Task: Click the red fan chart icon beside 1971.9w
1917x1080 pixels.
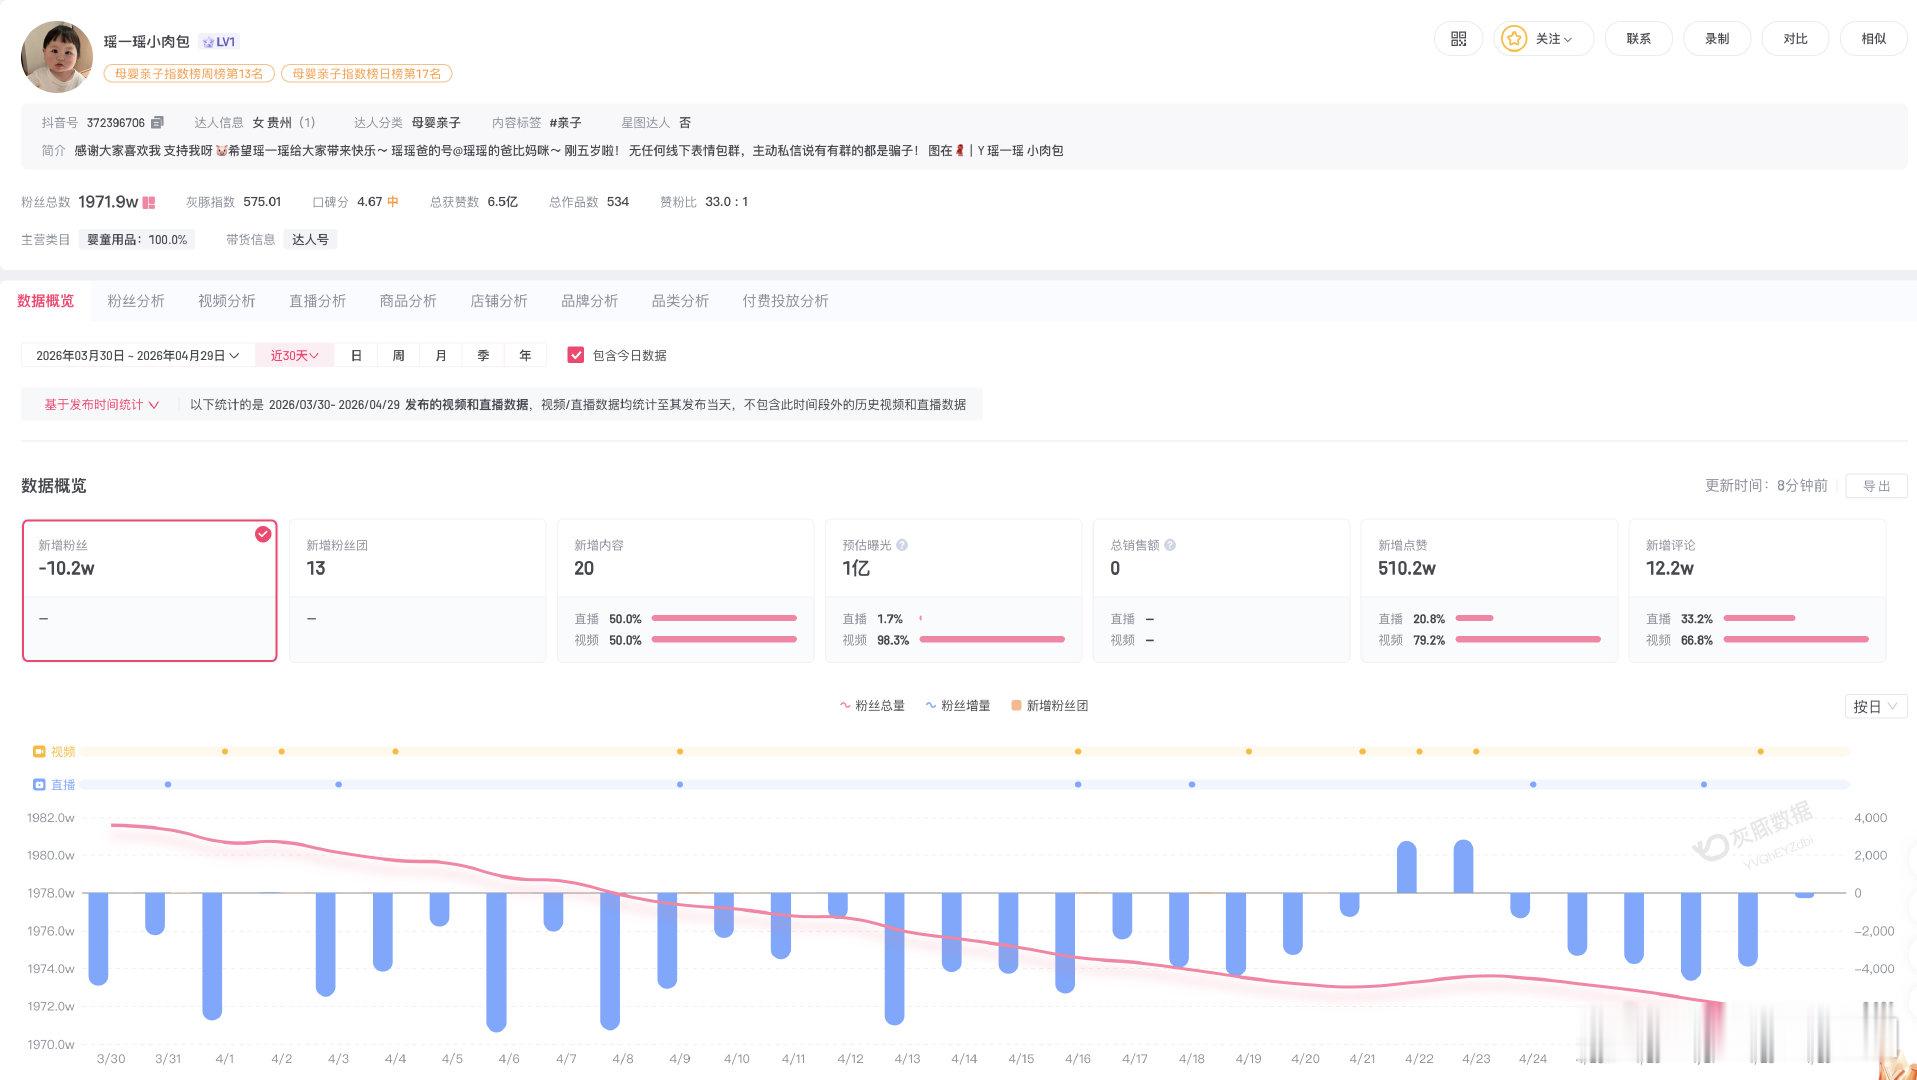Action: coord(149,202)
